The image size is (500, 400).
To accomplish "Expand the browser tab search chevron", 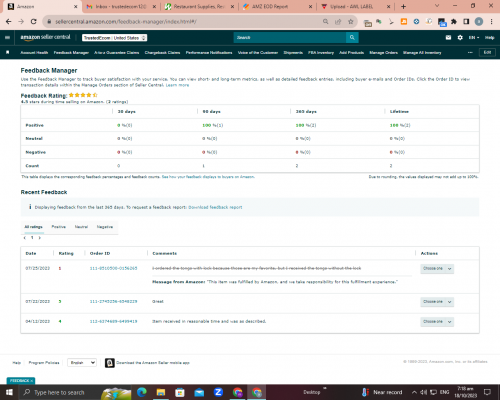I will click(x=437, y=6).
